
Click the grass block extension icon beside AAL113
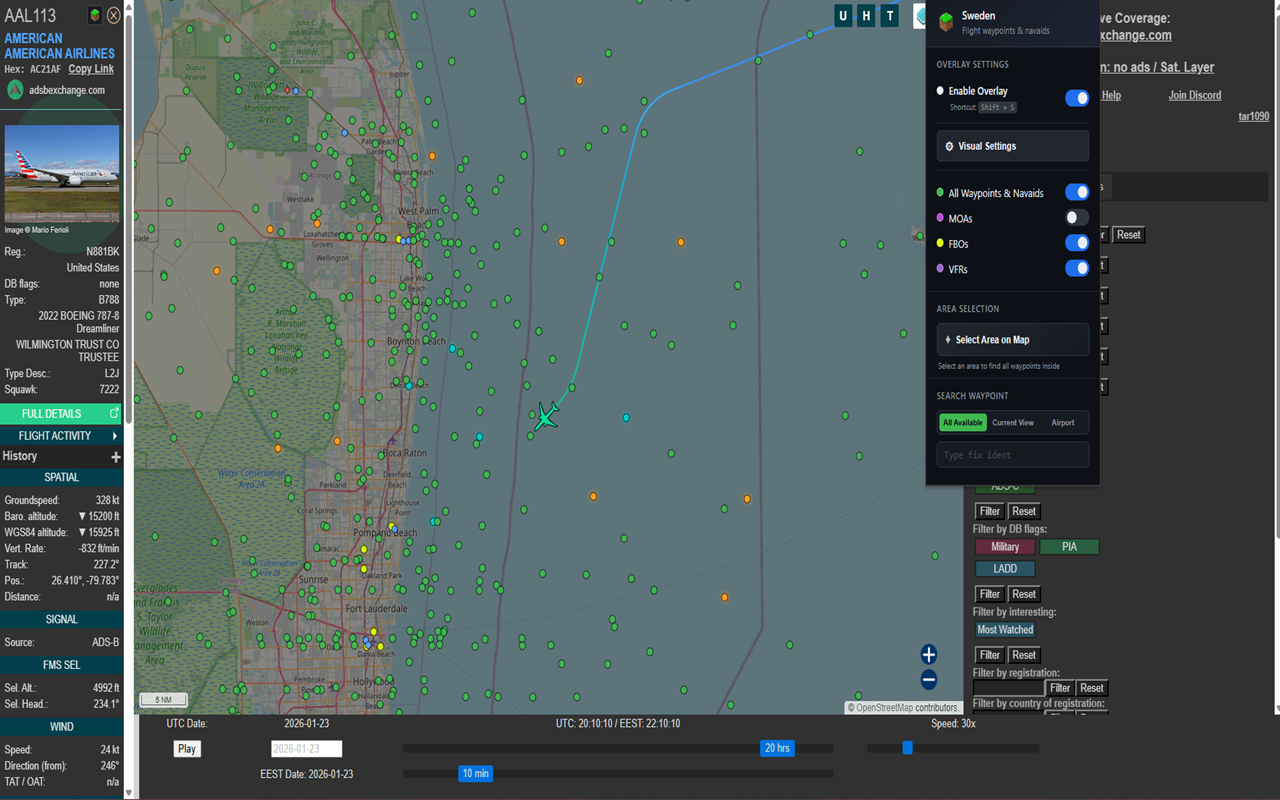pos(94,15)
